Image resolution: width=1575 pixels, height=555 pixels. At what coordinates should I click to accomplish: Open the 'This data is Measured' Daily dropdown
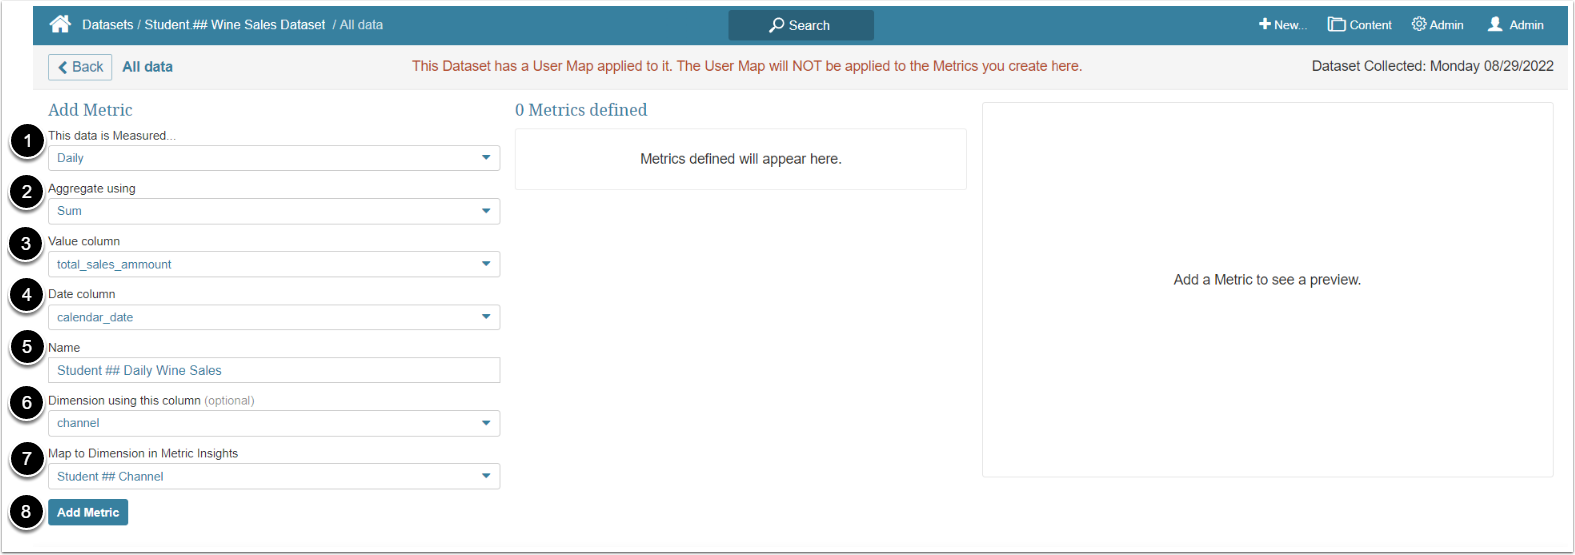point(274,158)
